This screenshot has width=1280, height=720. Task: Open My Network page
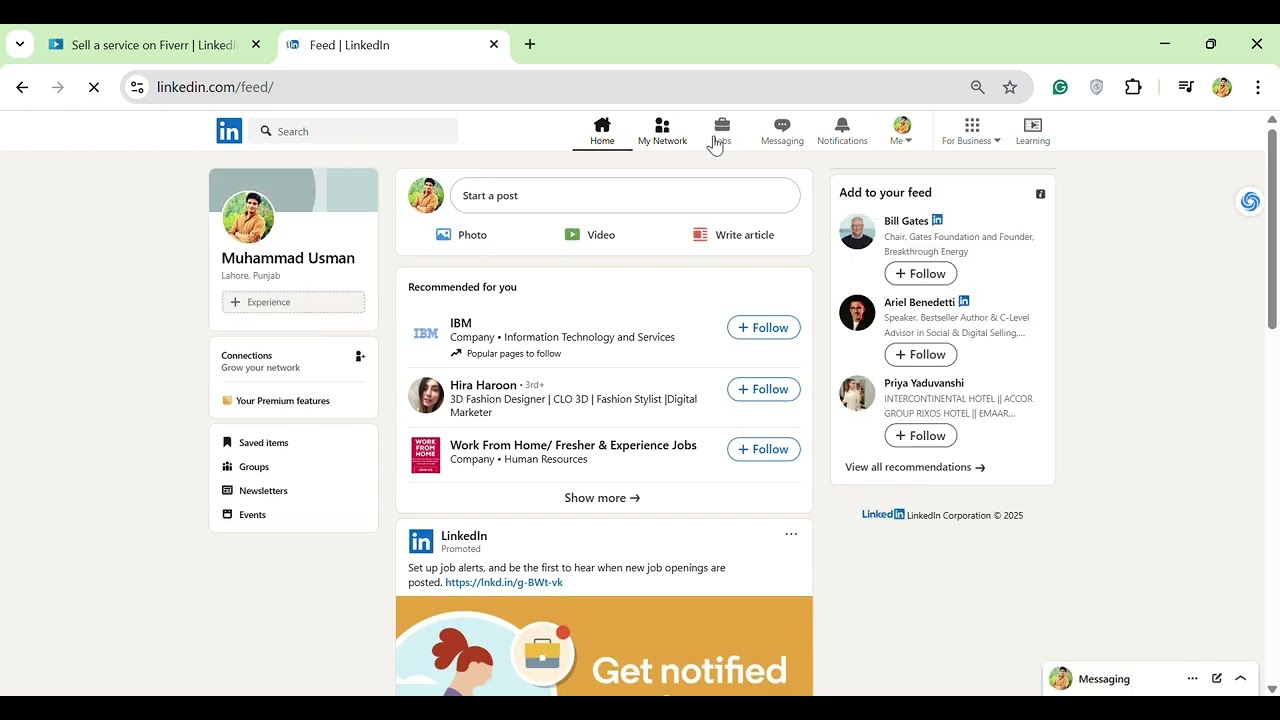coord(662,131)
